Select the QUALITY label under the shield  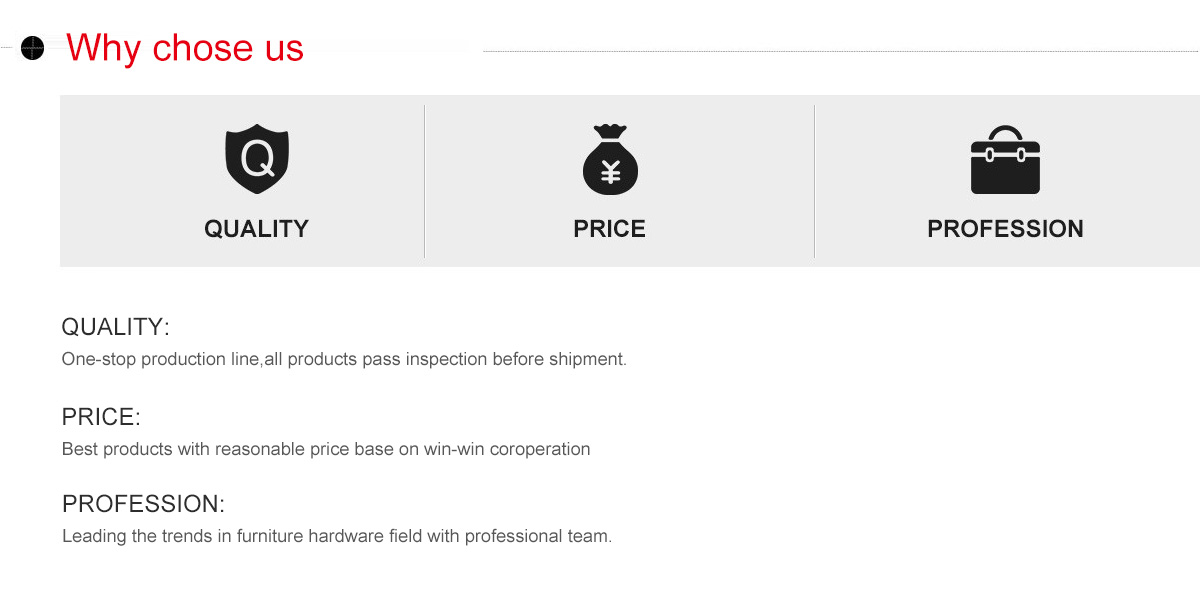coord(256,229)
